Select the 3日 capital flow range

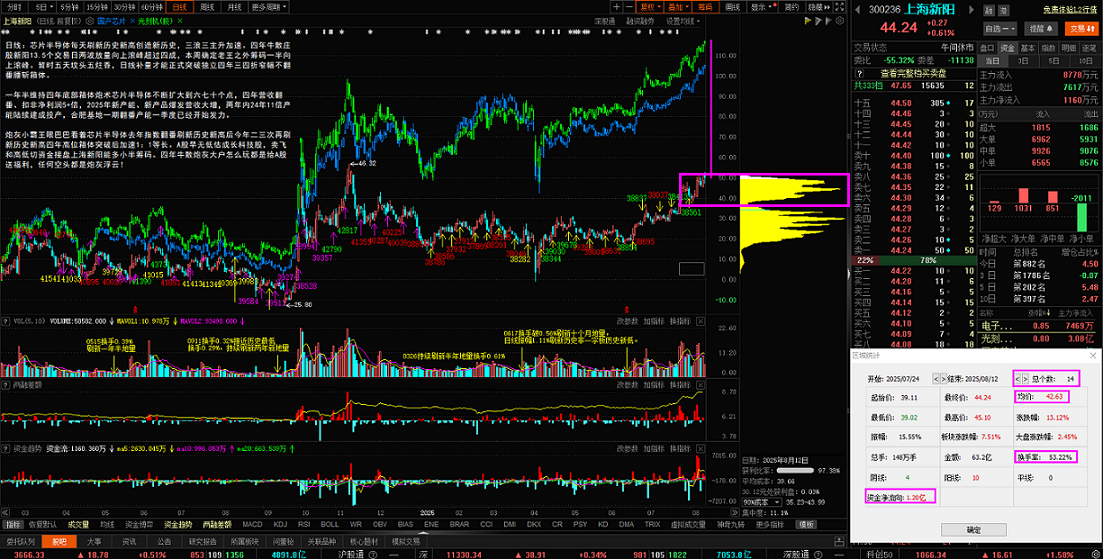coord(1024,61)
